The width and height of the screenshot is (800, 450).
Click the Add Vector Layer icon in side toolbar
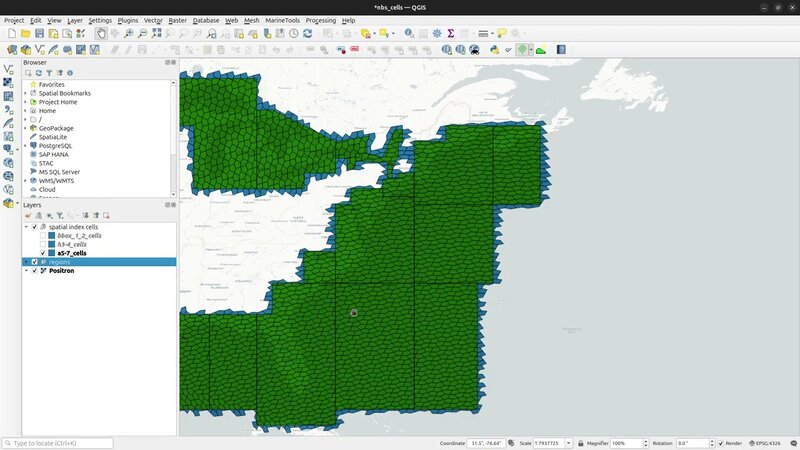tap(8, 69)
